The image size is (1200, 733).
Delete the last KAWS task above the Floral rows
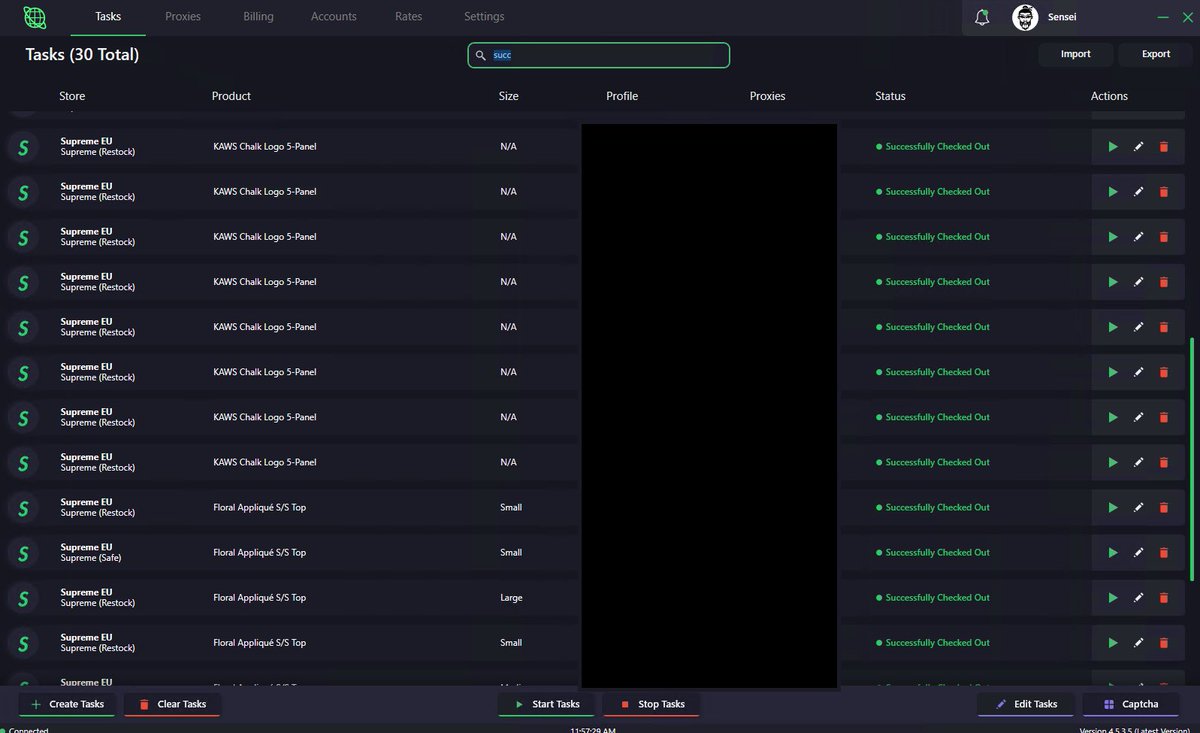click(1163, 462)
